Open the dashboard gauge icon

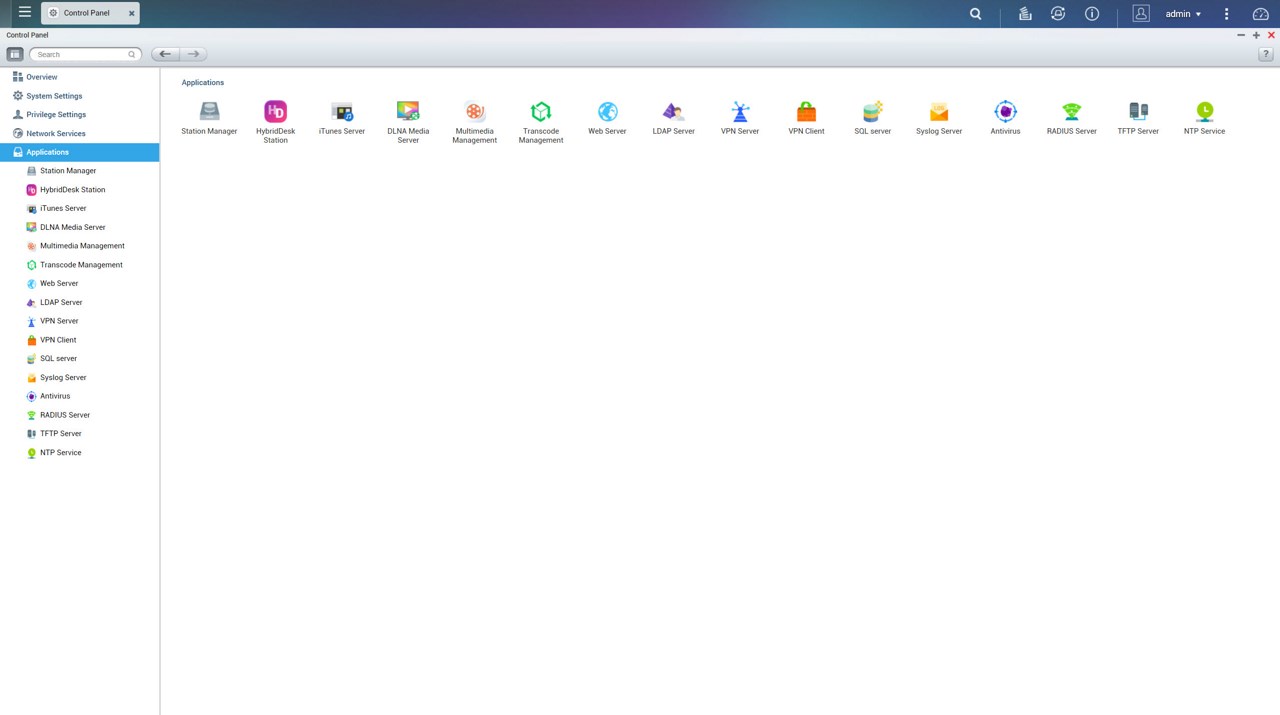pos(1261,14)
